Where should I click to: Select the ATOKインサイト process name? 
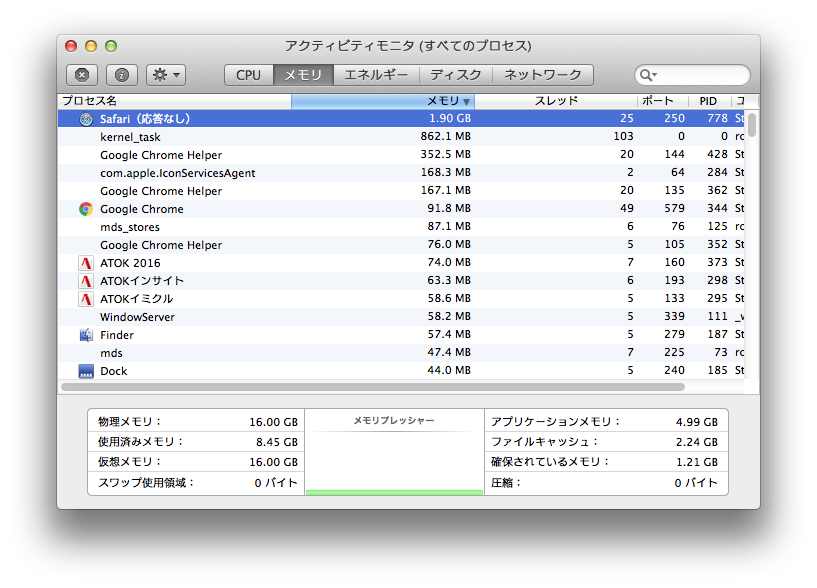(x=142, y=281)
